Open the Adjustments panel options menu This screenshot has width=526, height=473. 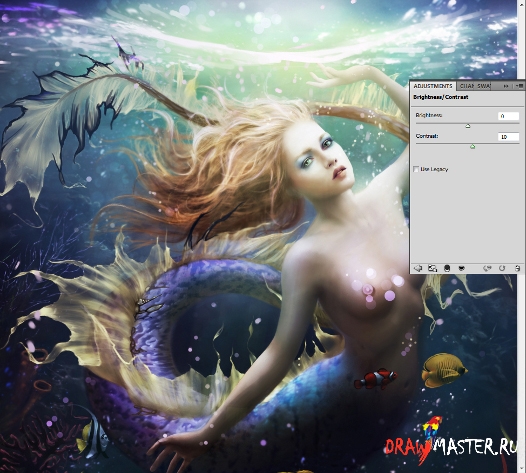520,86
